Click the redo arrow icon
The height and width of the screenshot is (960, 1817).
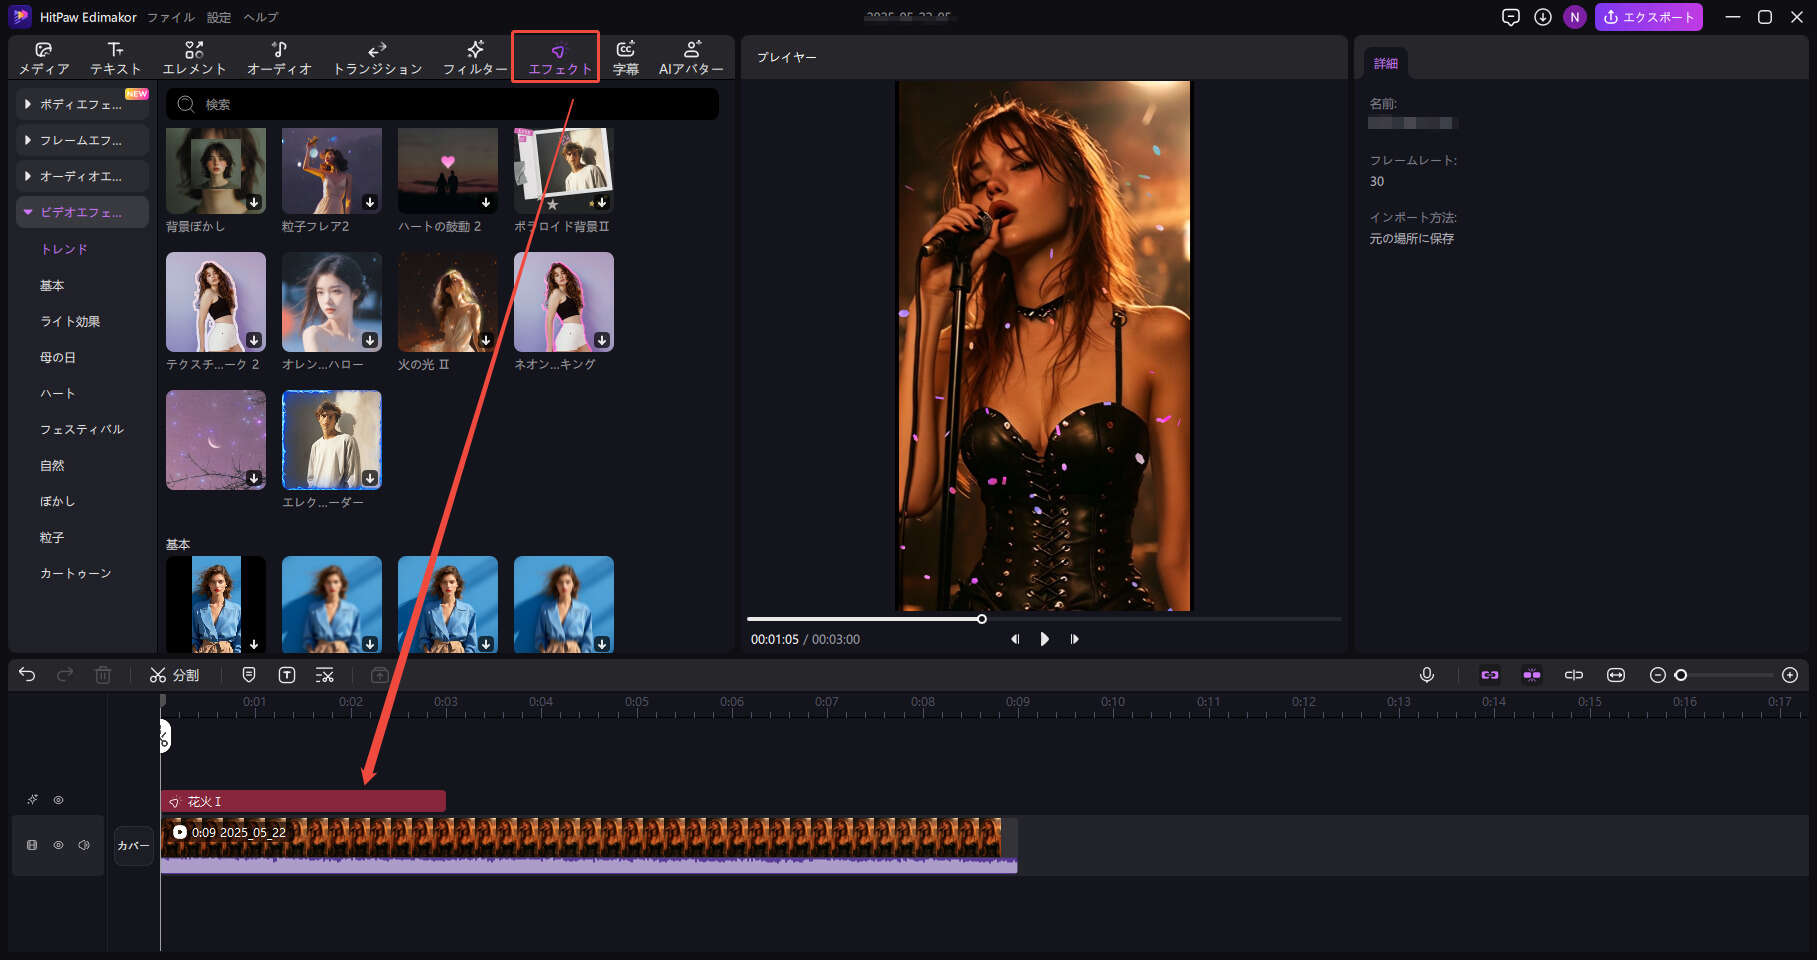(65, 675)
